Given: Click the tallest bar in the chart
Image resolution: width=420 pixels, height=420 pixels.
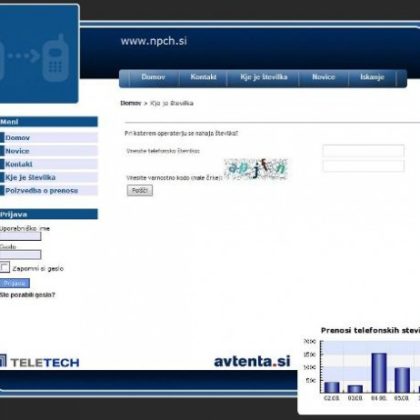Looking at the screenshot, I should pos(379,373).
